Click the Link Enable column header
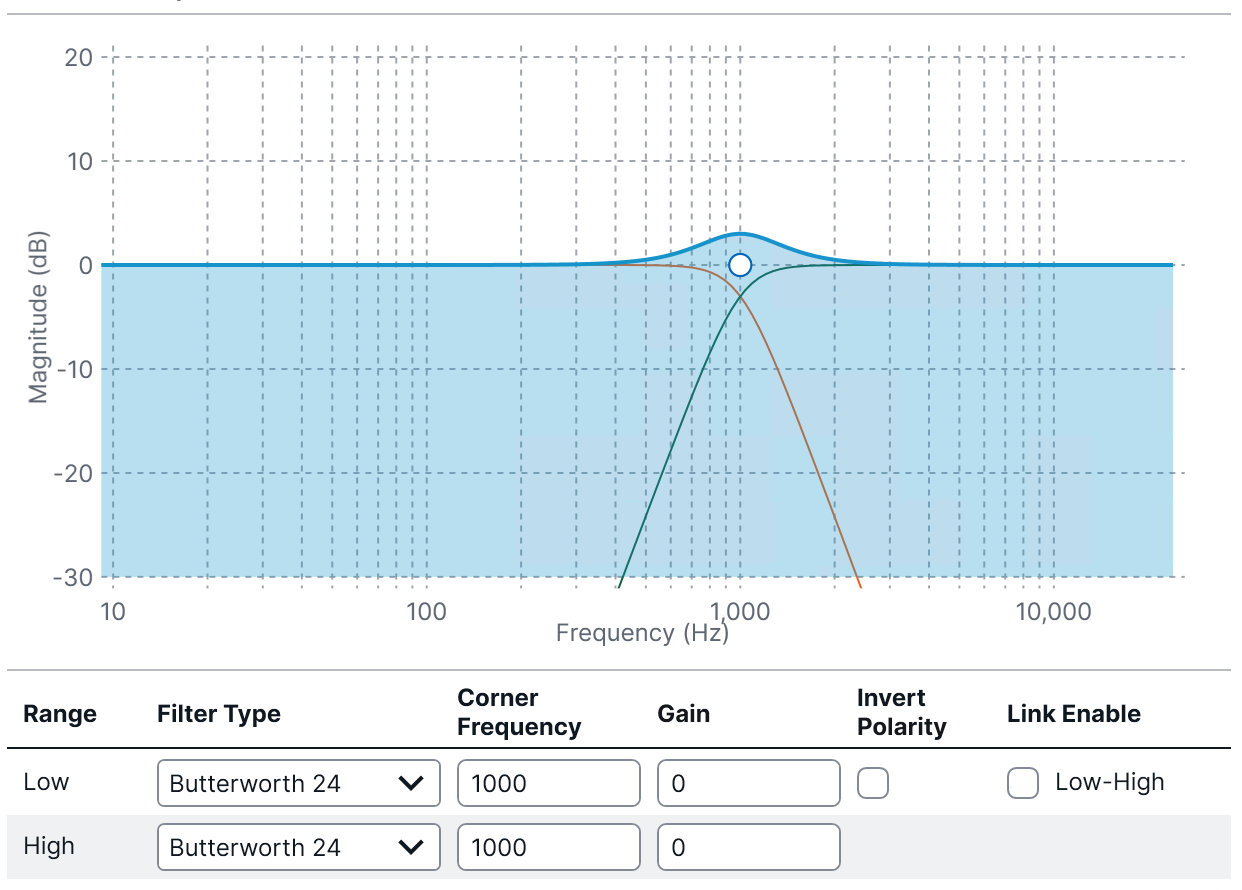This screenshot has height=890, width=1242. [1073, 714]
